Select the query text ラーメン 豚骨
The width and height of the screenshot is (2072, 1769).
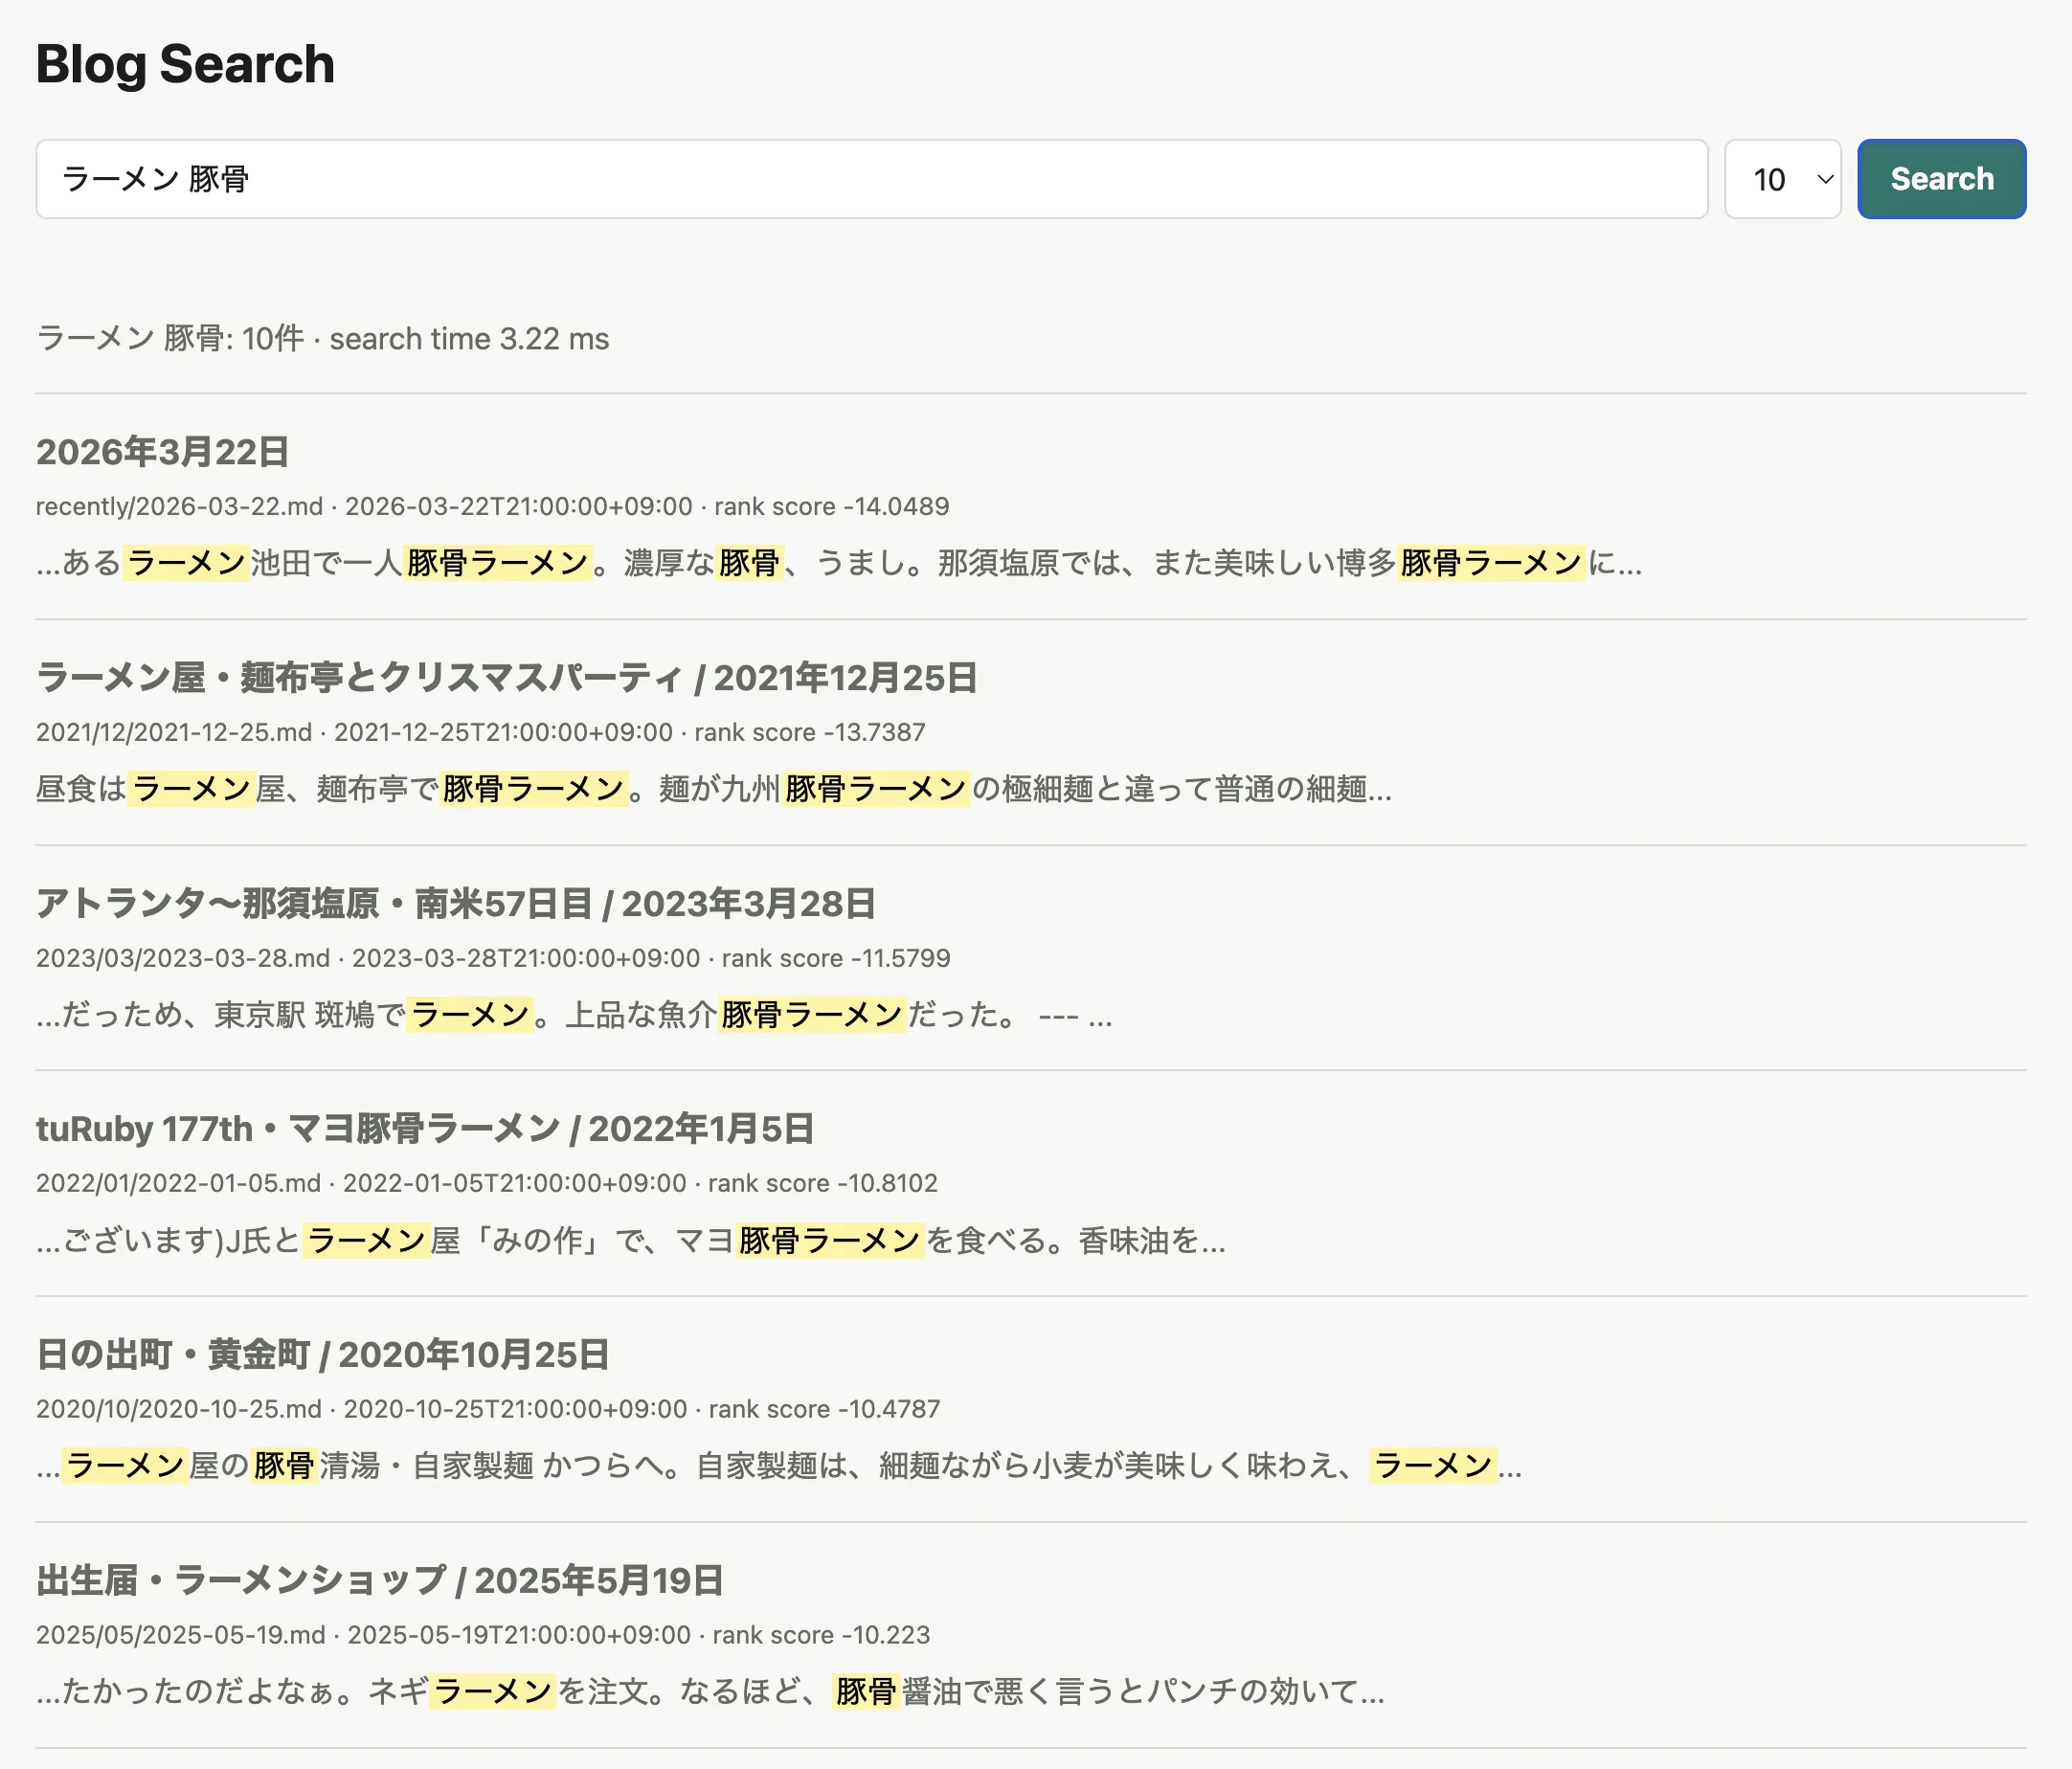coord(157,179)
